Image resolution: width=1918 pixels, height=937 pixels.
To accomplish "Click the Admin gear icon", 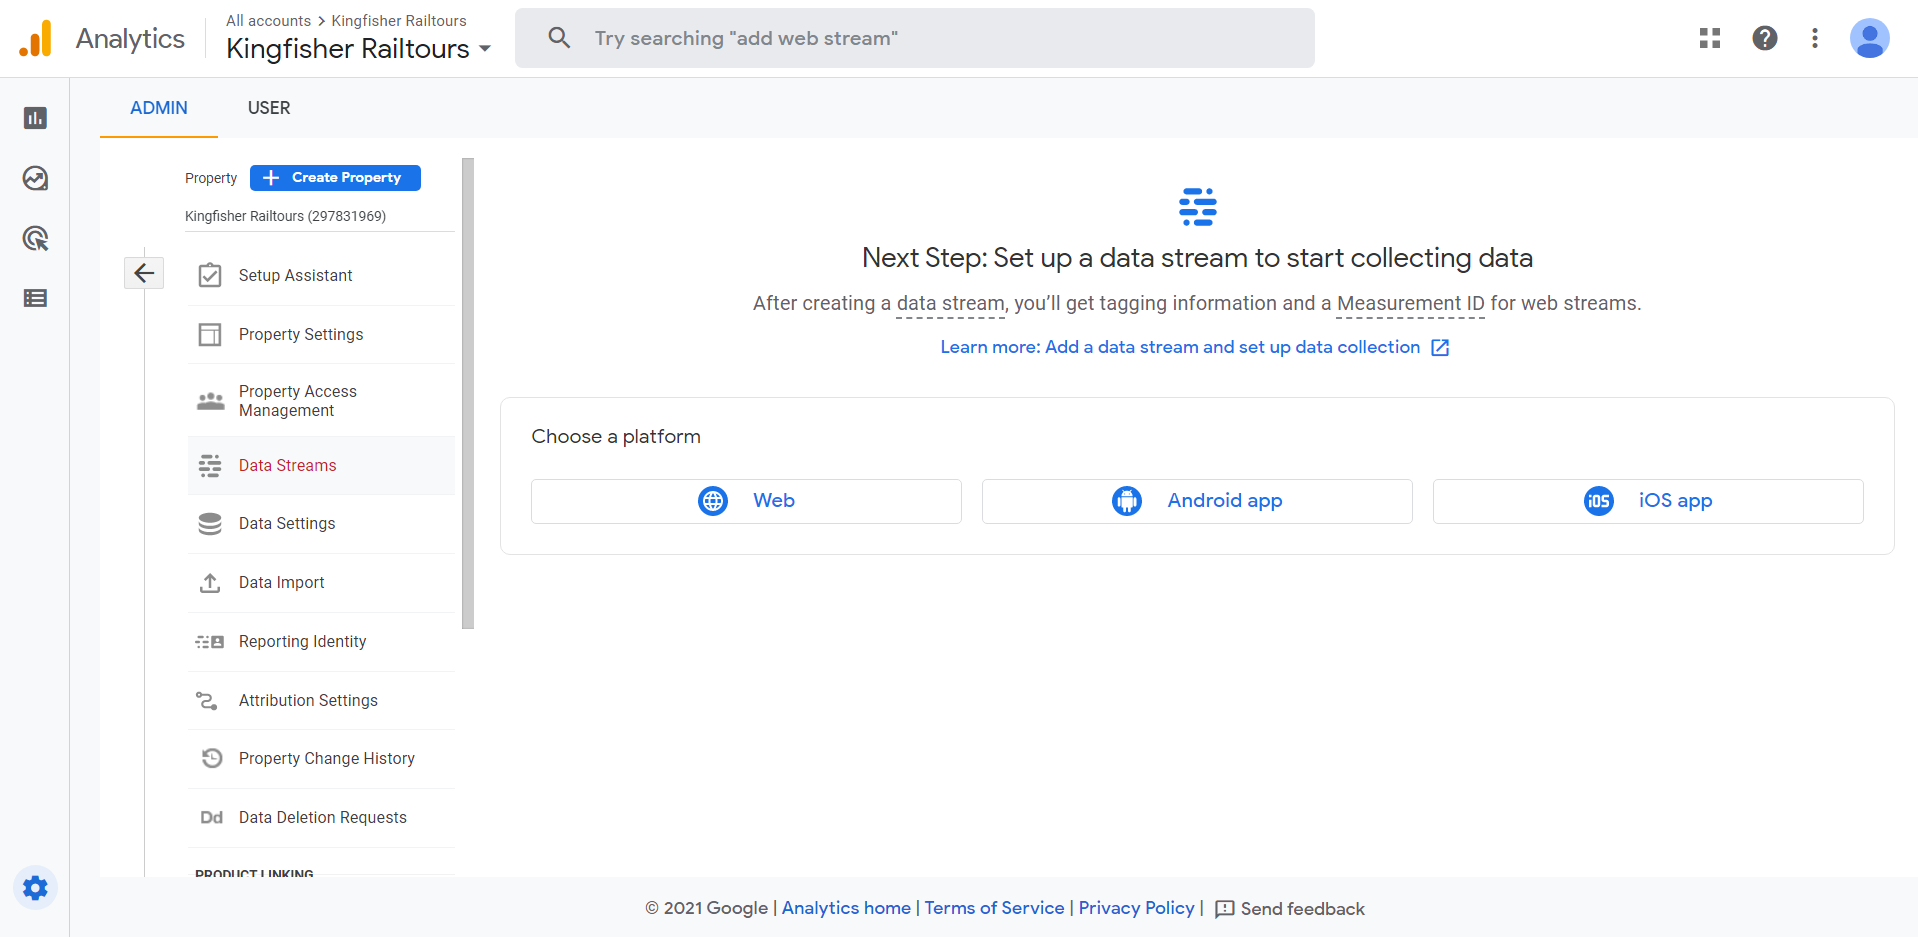I will point(35,888).
